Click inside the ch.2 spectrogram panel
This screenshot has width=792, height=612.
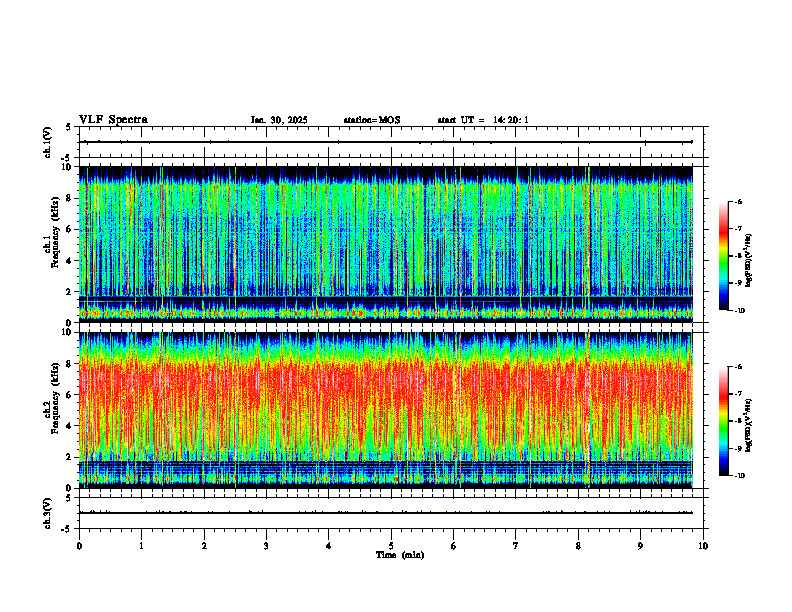(386, 410)
